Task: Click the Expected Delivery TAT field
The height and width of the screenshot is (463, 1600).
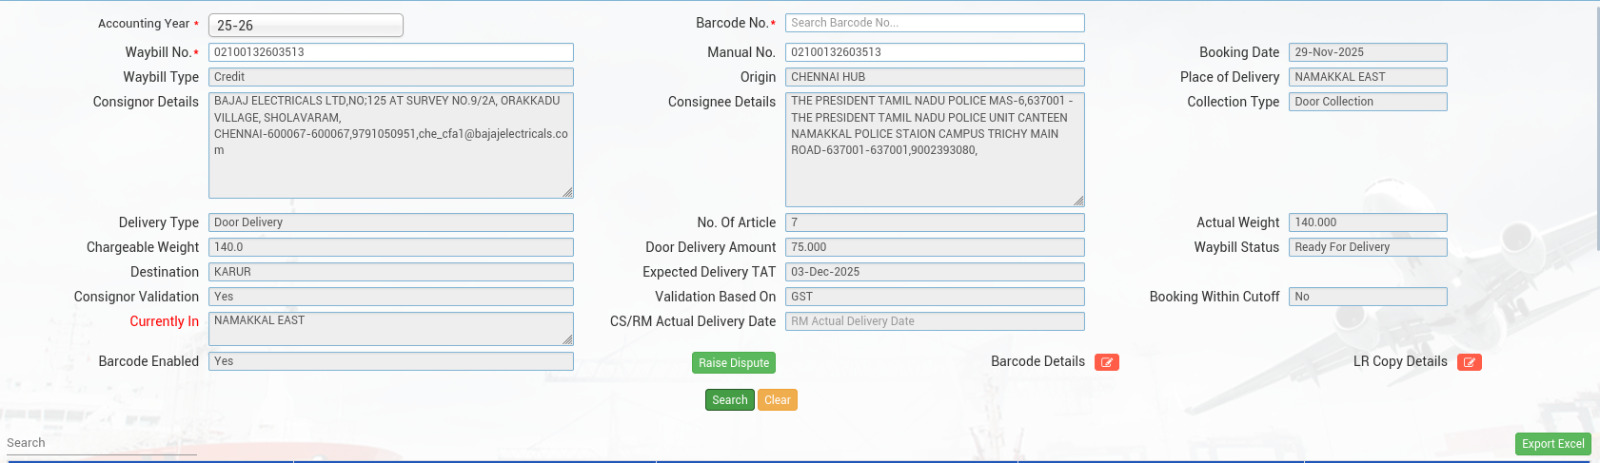Action: [x=934, y=272]
